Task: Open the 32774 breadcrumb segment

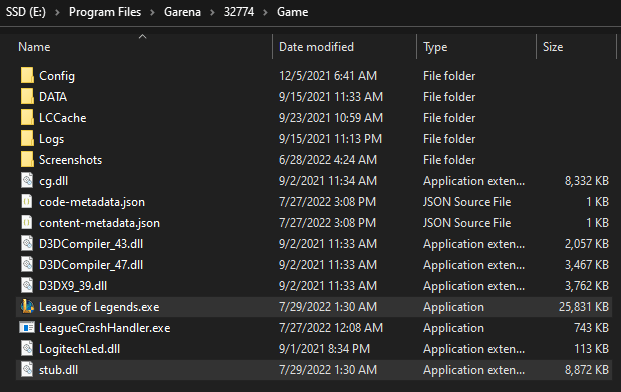Action: [239, 12]
